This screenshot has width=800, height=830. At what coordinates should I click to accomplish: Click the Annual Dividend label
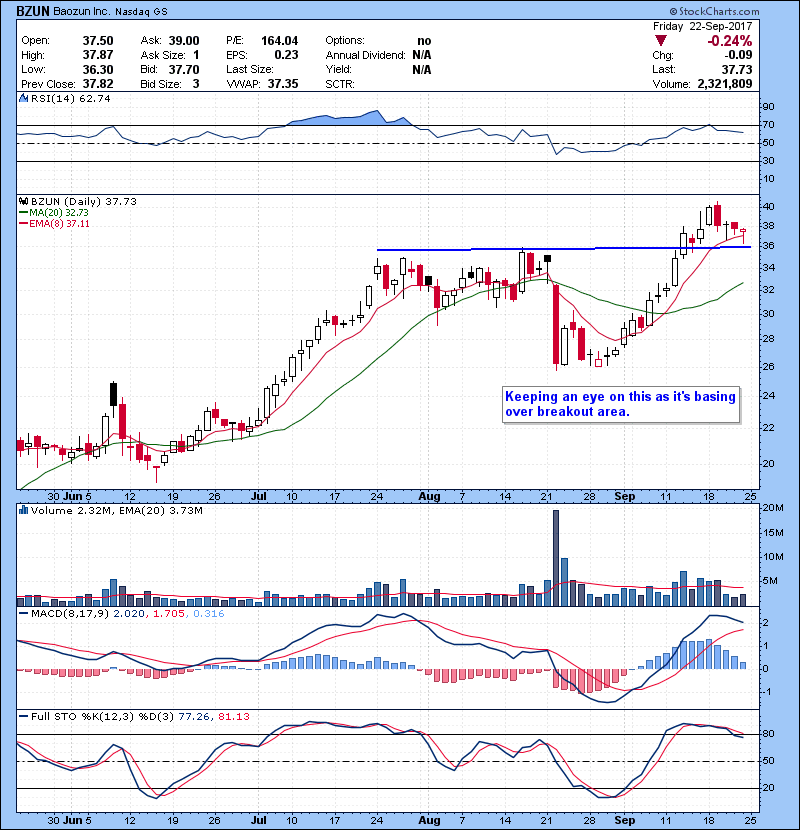tap(365, 55)
